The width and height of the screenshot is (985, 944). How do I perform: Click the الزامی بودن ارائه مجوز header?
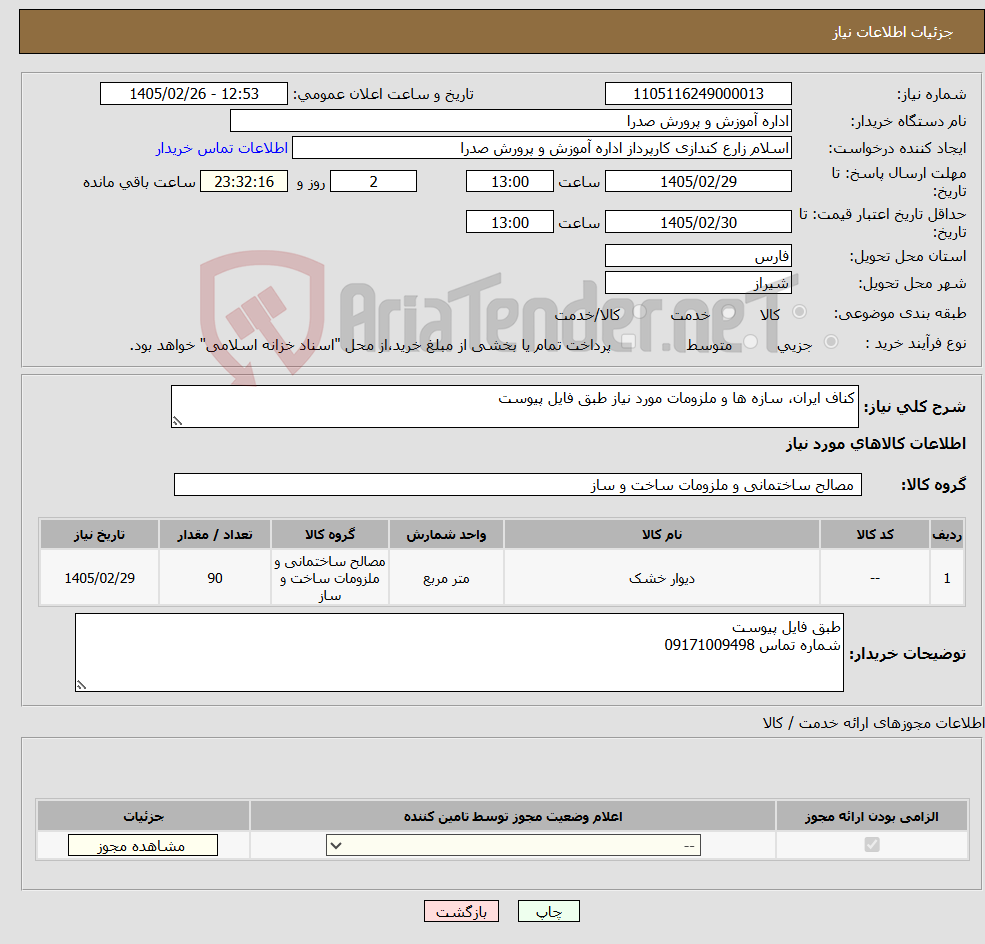(871, 817)
